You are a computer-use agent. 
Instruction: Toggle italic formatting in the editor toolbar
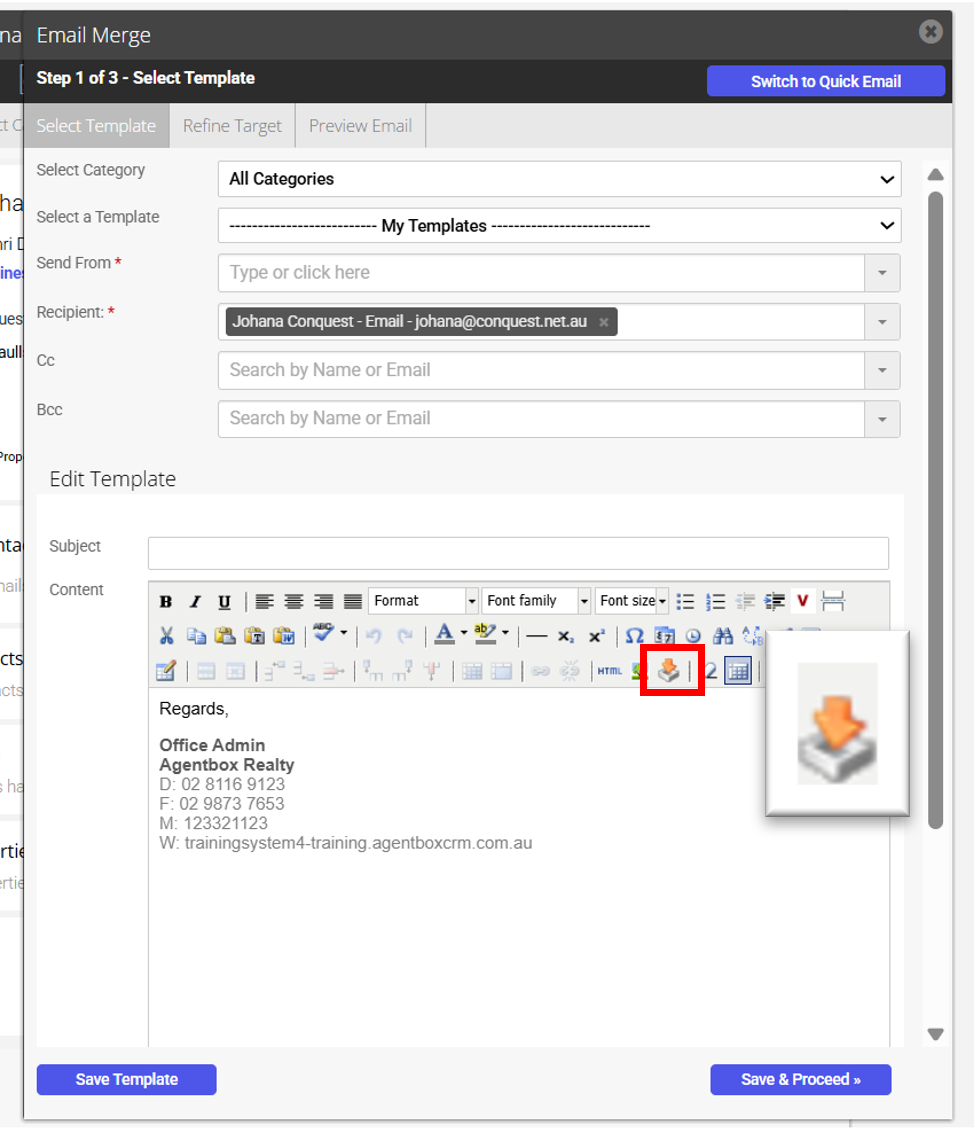[x=194, y=601]
